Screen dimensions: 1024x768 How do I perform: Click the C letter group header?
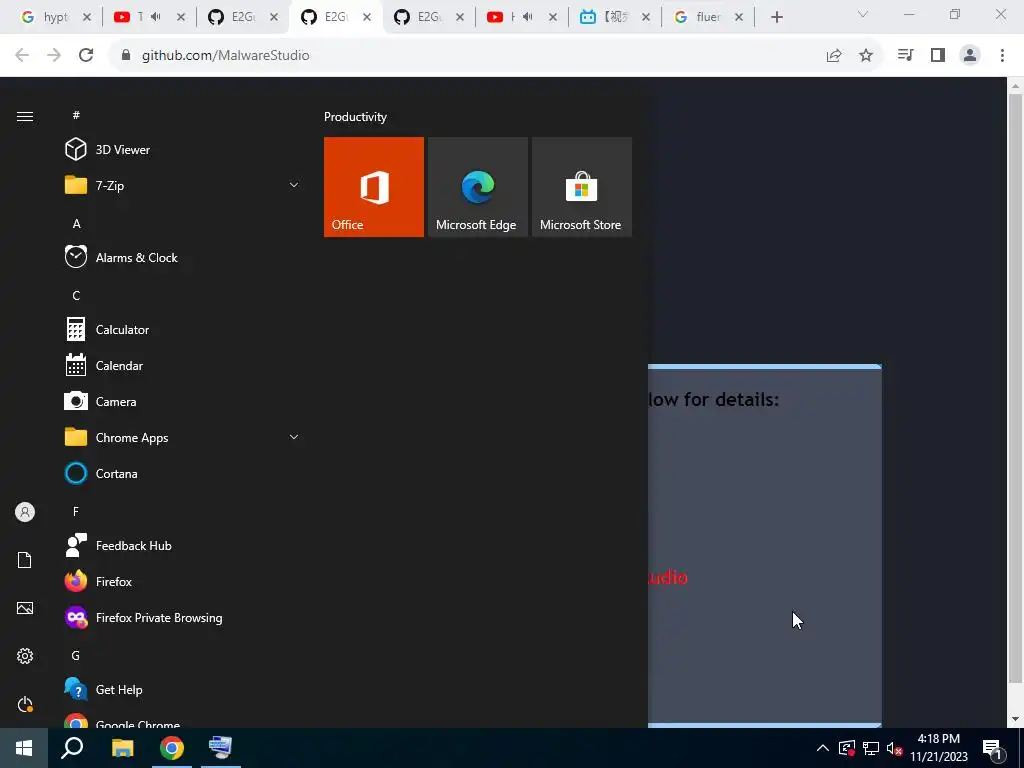[x=76, y=296]
